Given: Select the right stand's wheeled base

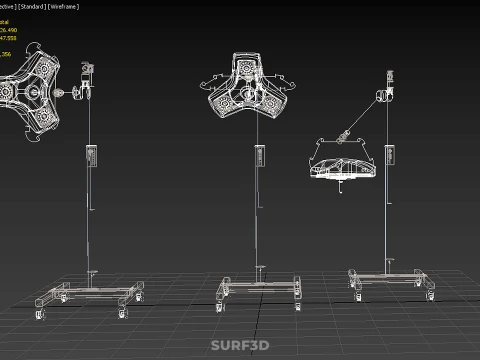Looking at the screenshot, I should coord(392,284).
